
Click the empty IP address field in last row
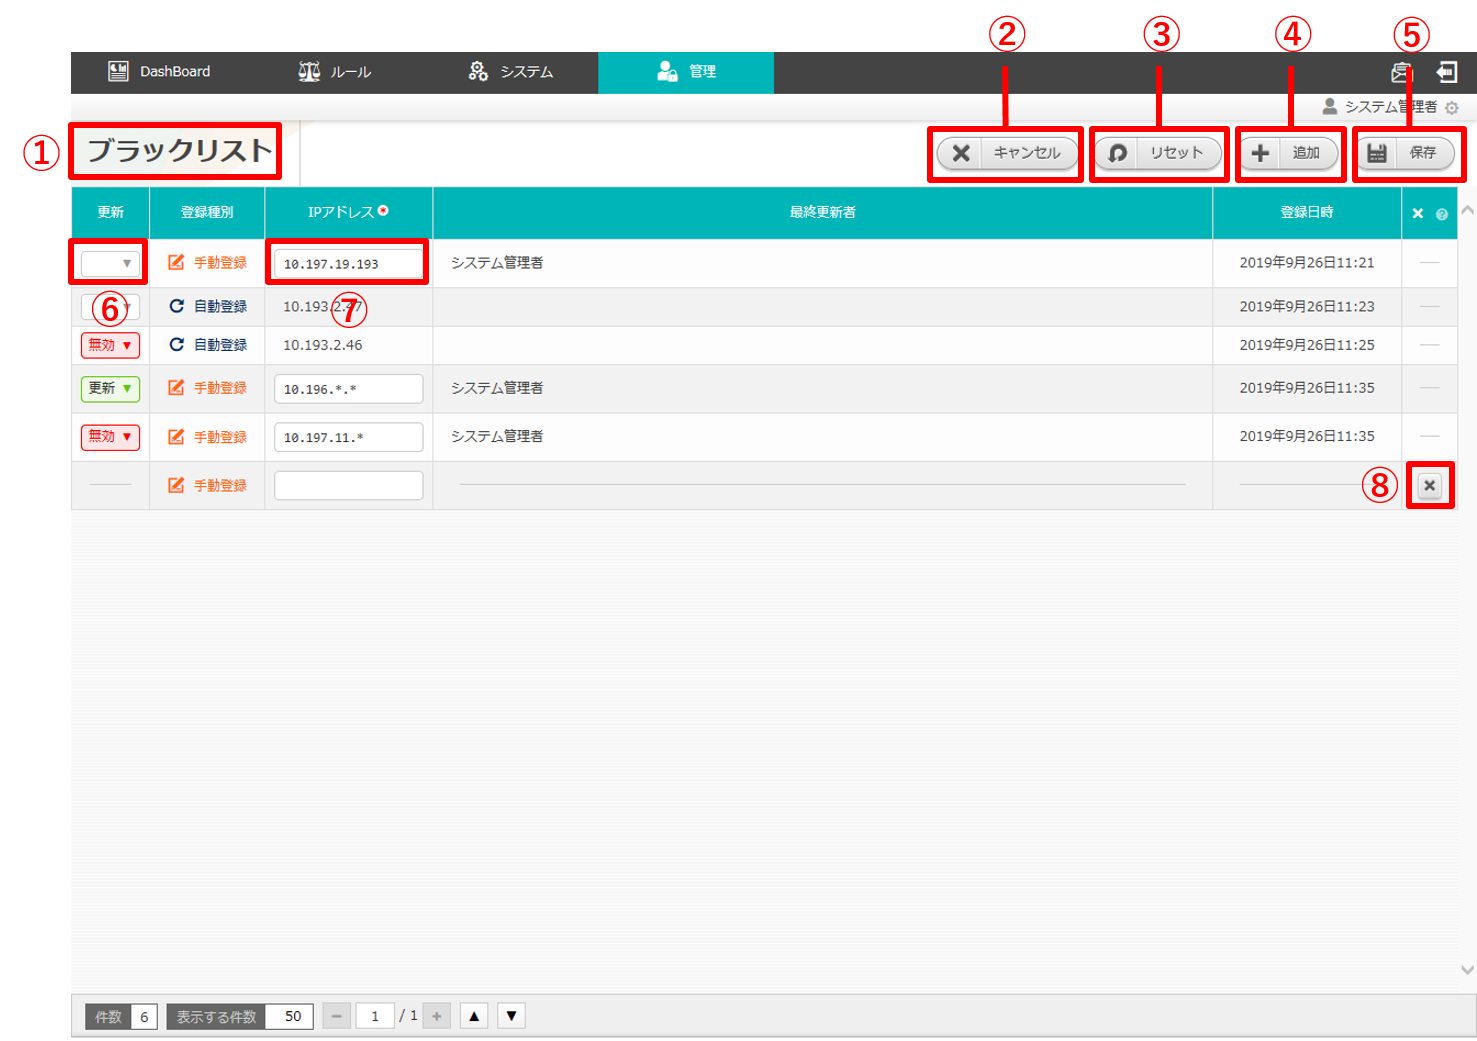click(x=348, y=485)
